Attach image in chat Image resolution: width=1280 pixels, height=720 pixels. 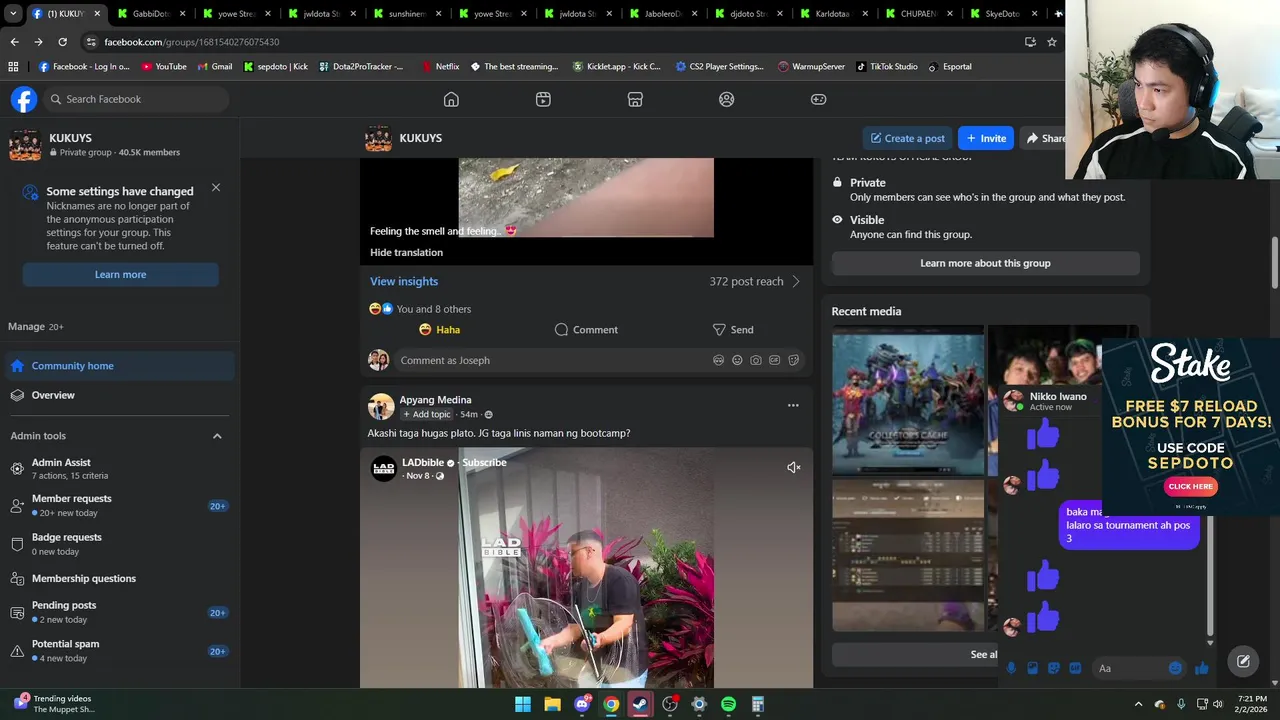point(1032,668)
